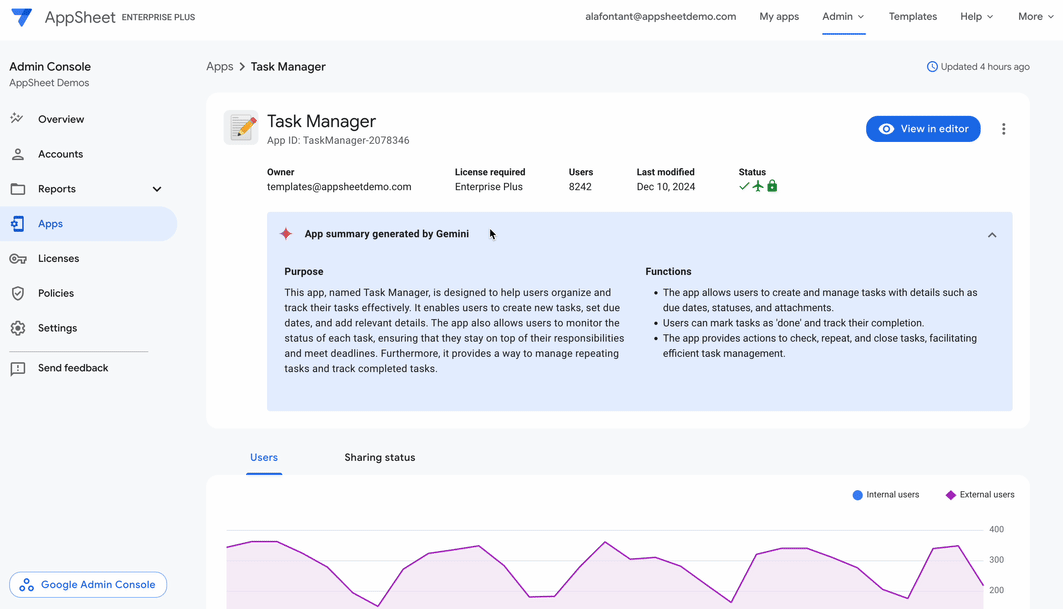Click the View in editor button
The image size is (1063, 609).
[922, 129]
